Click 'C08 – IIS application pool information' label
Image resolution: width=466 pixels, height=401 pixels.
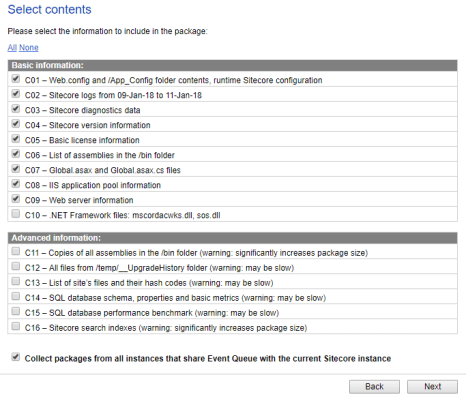point(93,185)
